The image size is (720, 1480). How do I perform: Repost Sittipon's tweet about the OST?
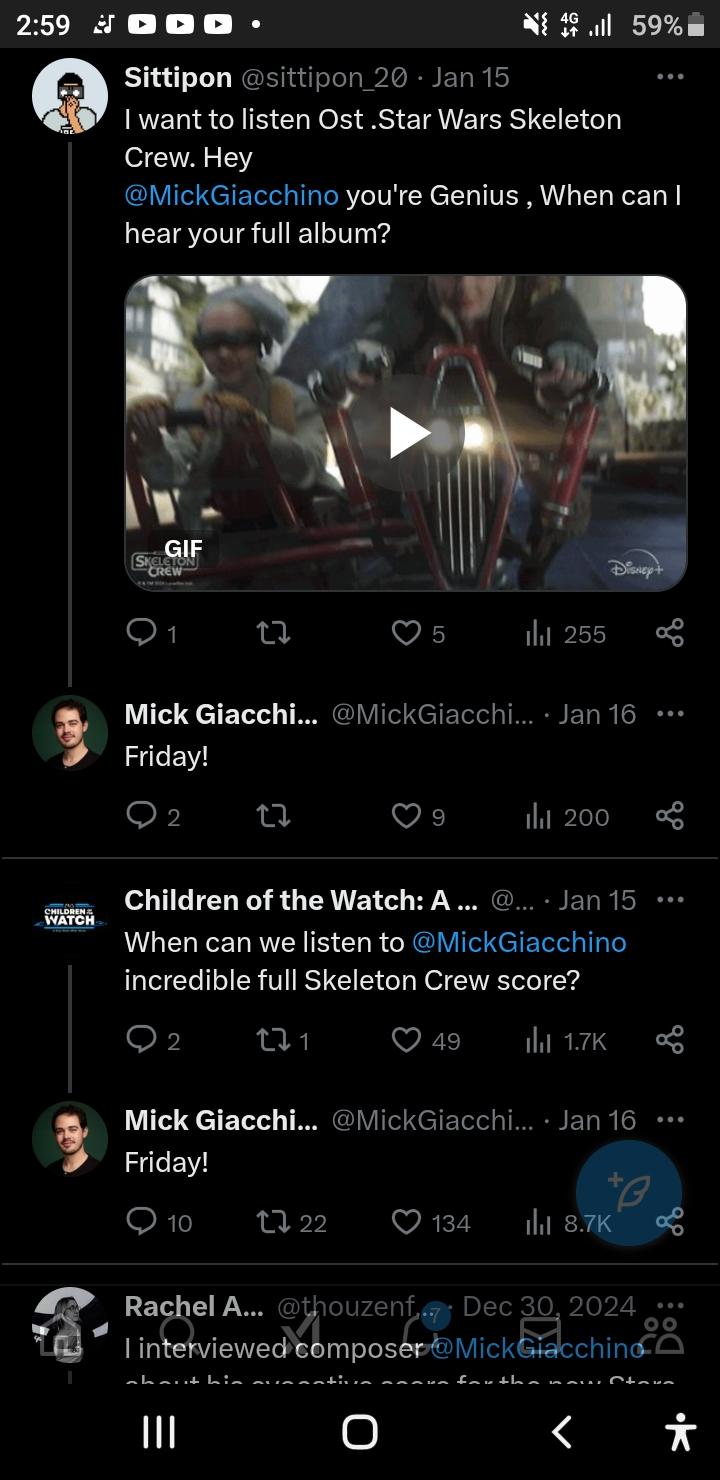click(x=273, y=633)
